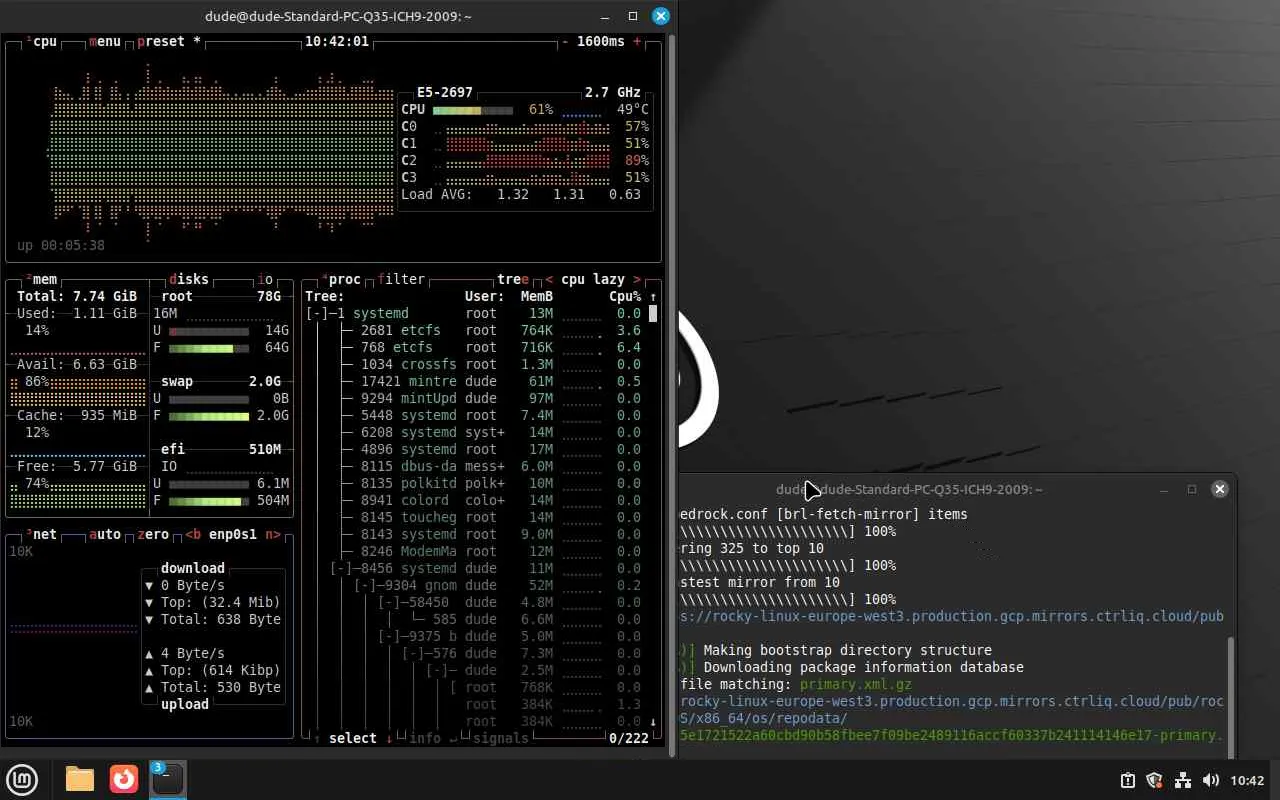Click the 'E5-2697' CPU model name

tap(445, 92)
